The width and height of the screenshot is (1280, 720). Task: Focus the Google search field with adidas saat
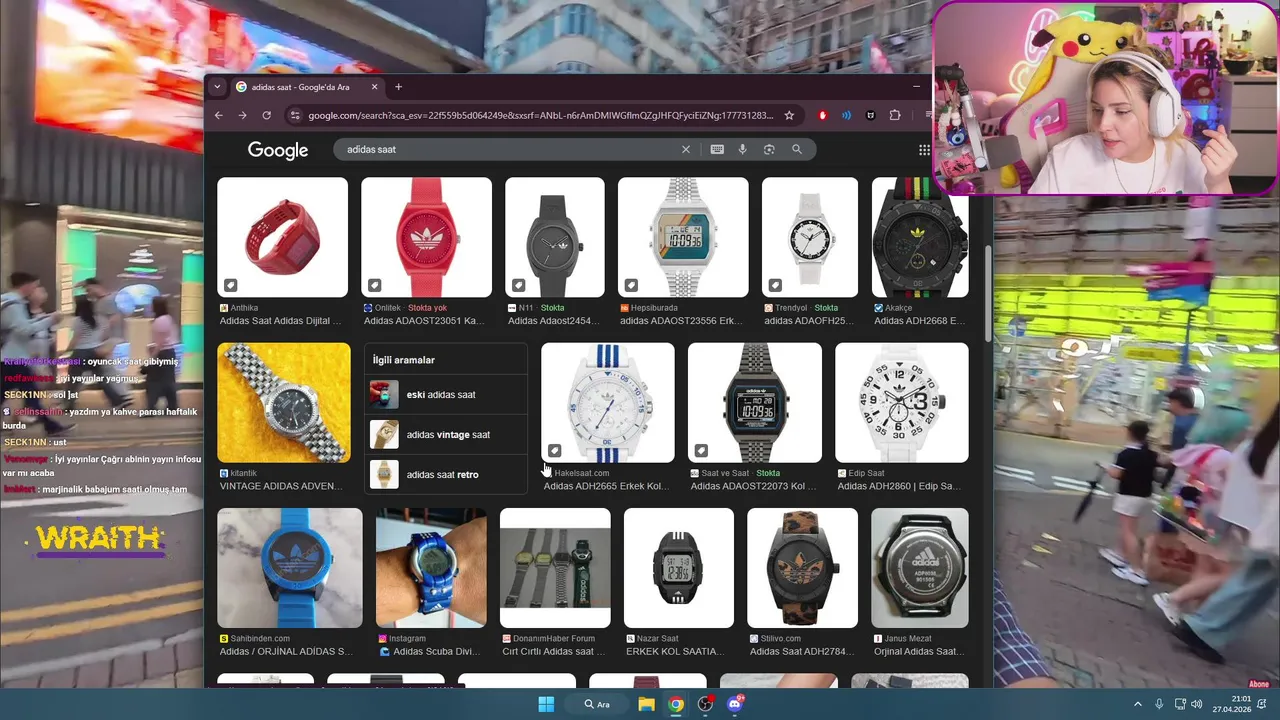click(x=510, y=149)
